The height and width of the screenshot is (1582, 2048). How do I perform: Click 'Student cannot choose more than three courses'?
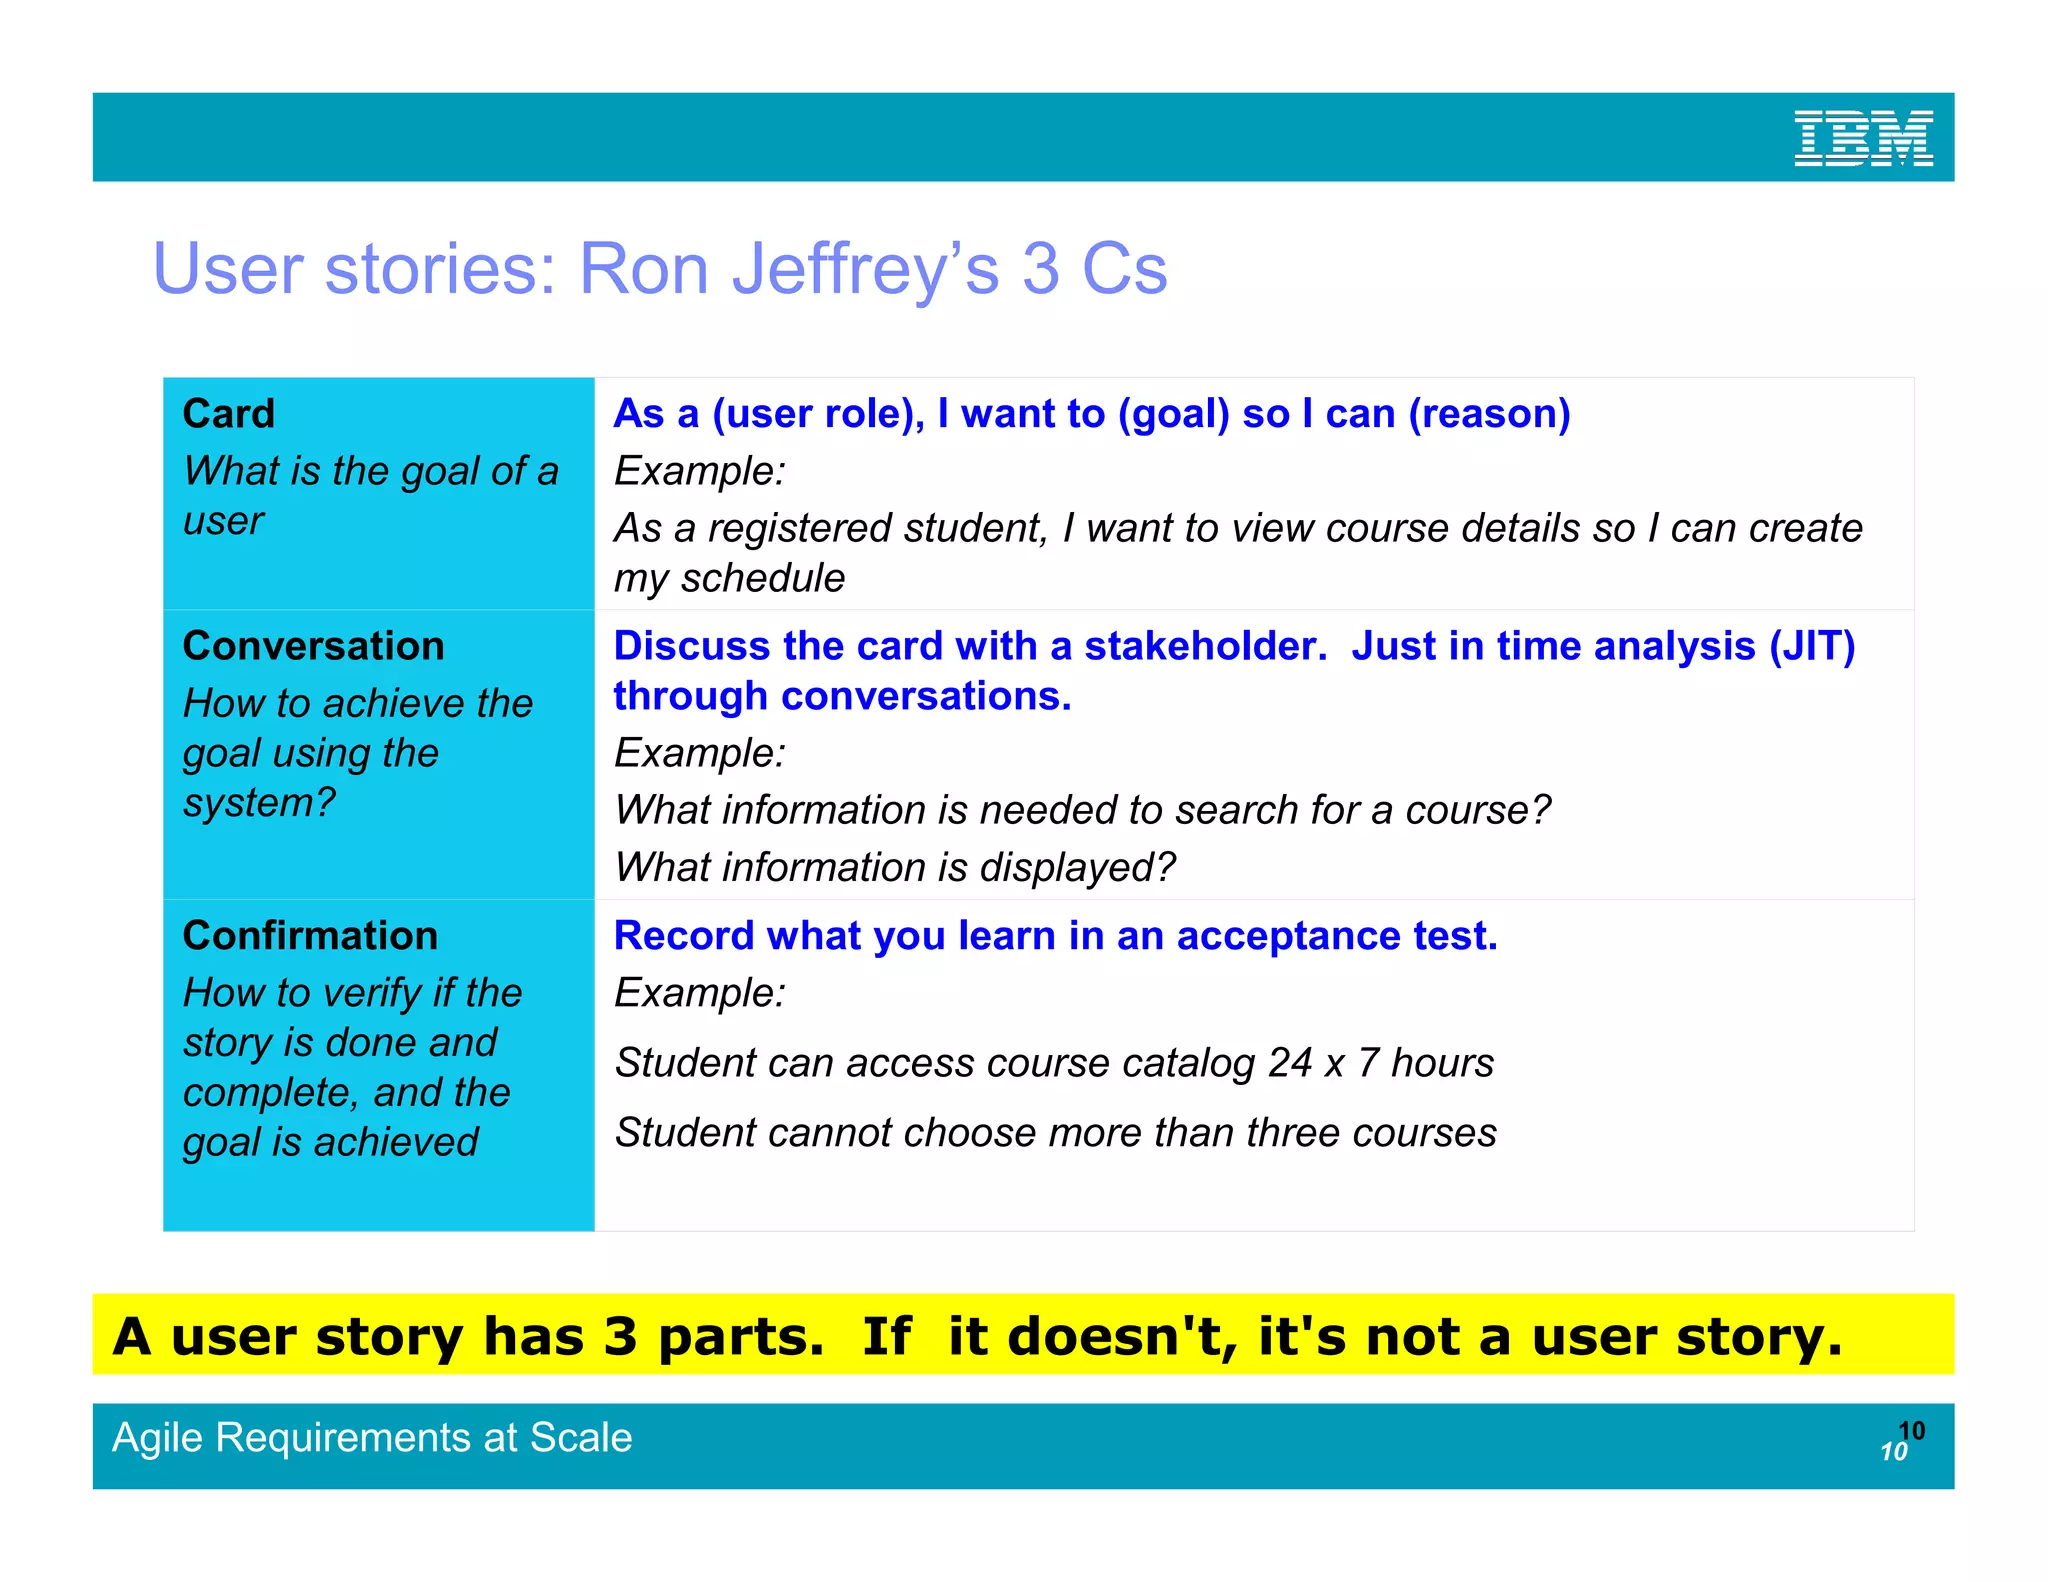coord(1056,1132)
